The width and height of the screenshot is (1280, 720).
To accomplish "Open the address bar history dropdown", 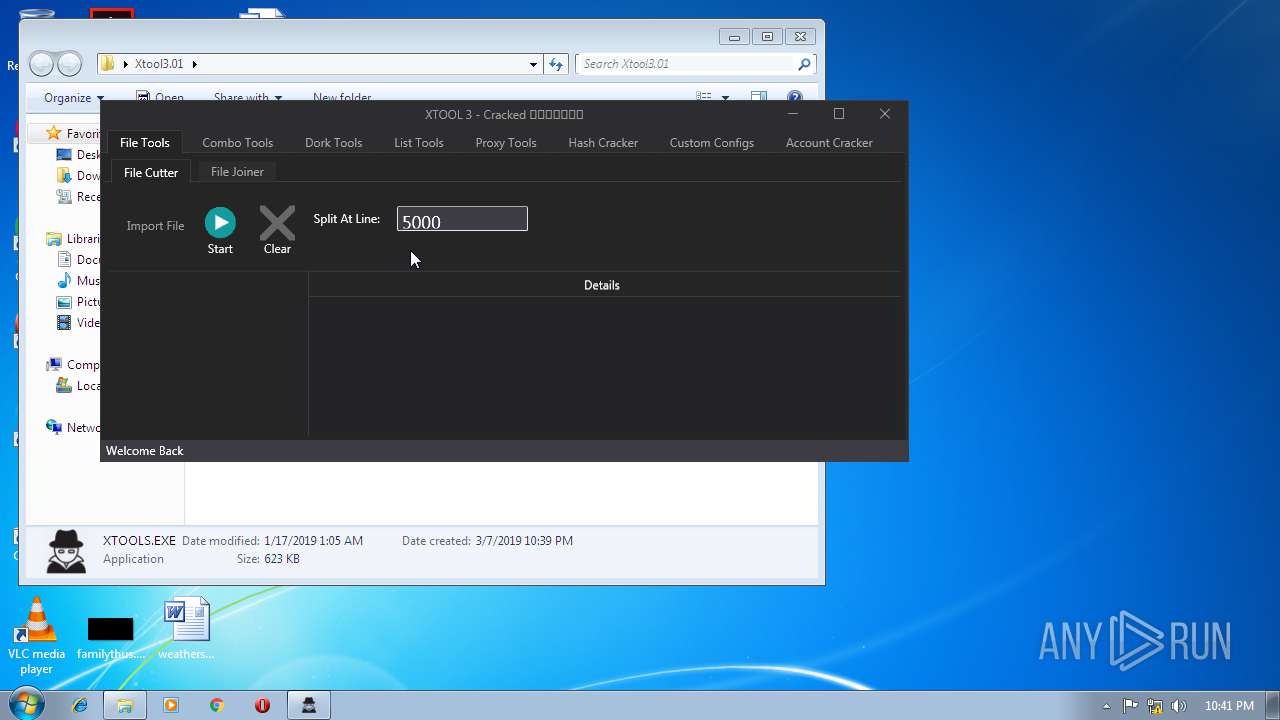I will [x=533, y=64].
